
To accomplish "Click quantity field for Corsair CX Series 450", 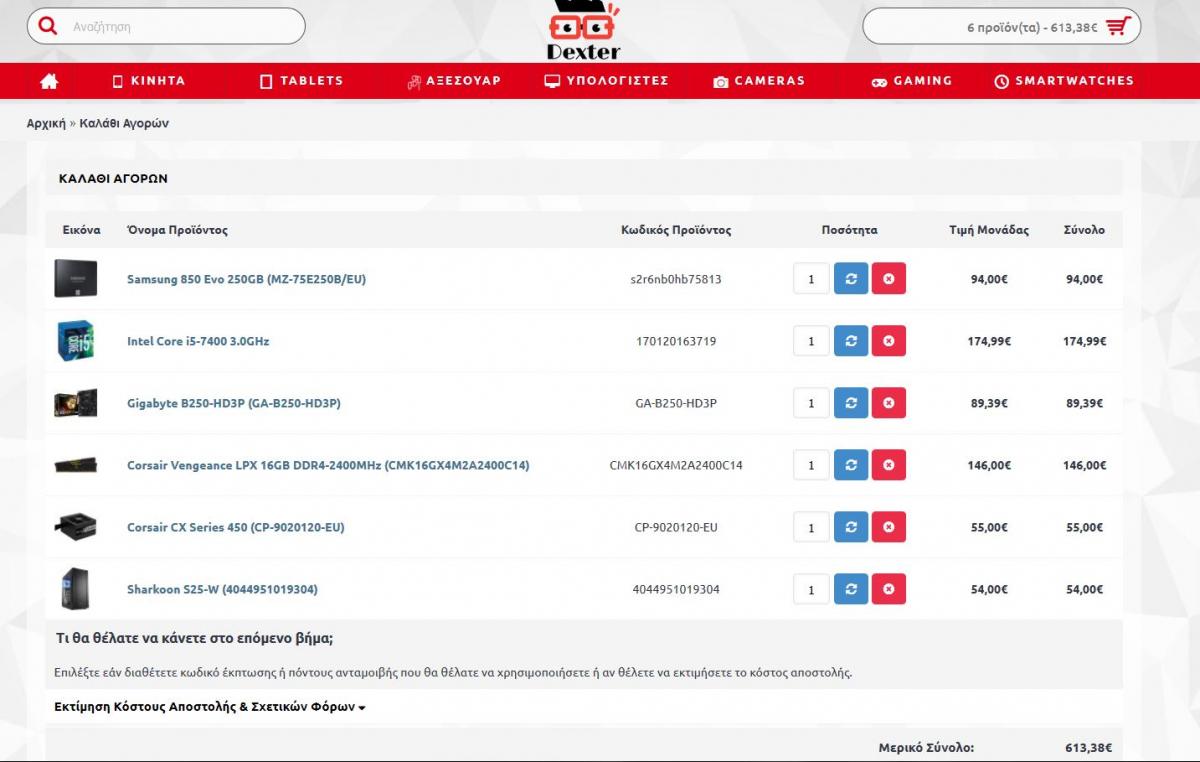I will click(811, 527).
